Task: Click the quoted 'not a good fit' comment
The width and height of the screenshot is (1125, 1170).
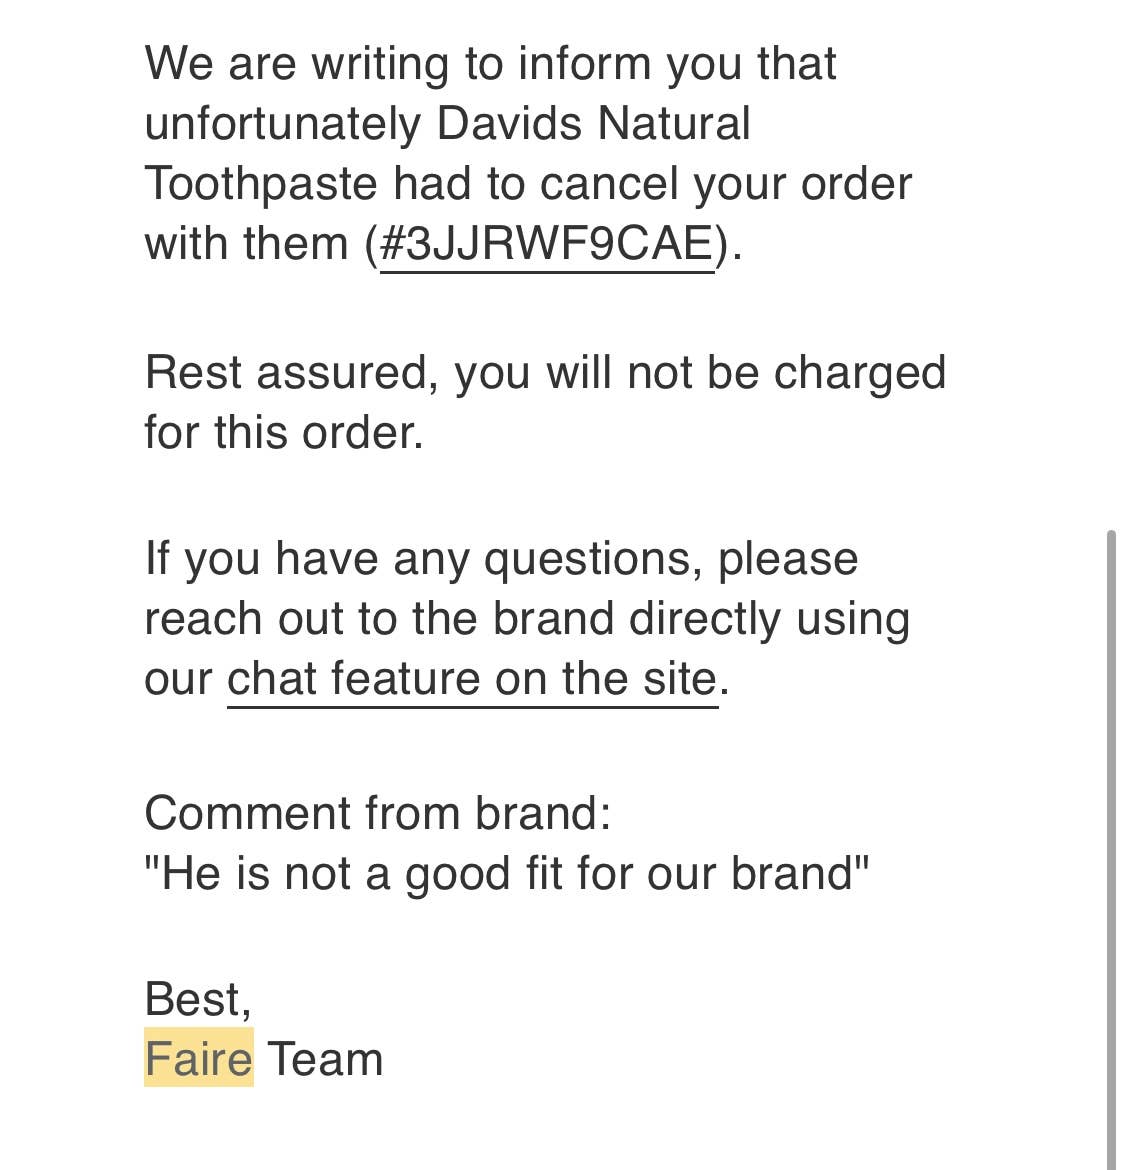Action: click(x=506, y=873)
